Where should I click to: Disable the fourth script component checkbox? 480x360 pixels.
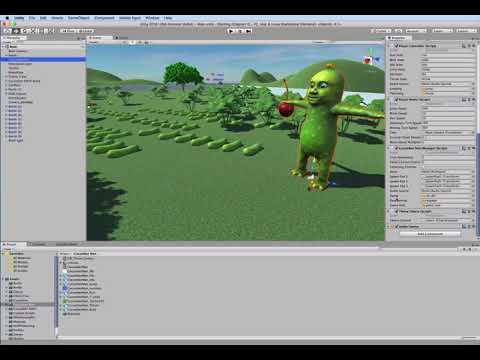pyautogui.click(x=396, y=211)
